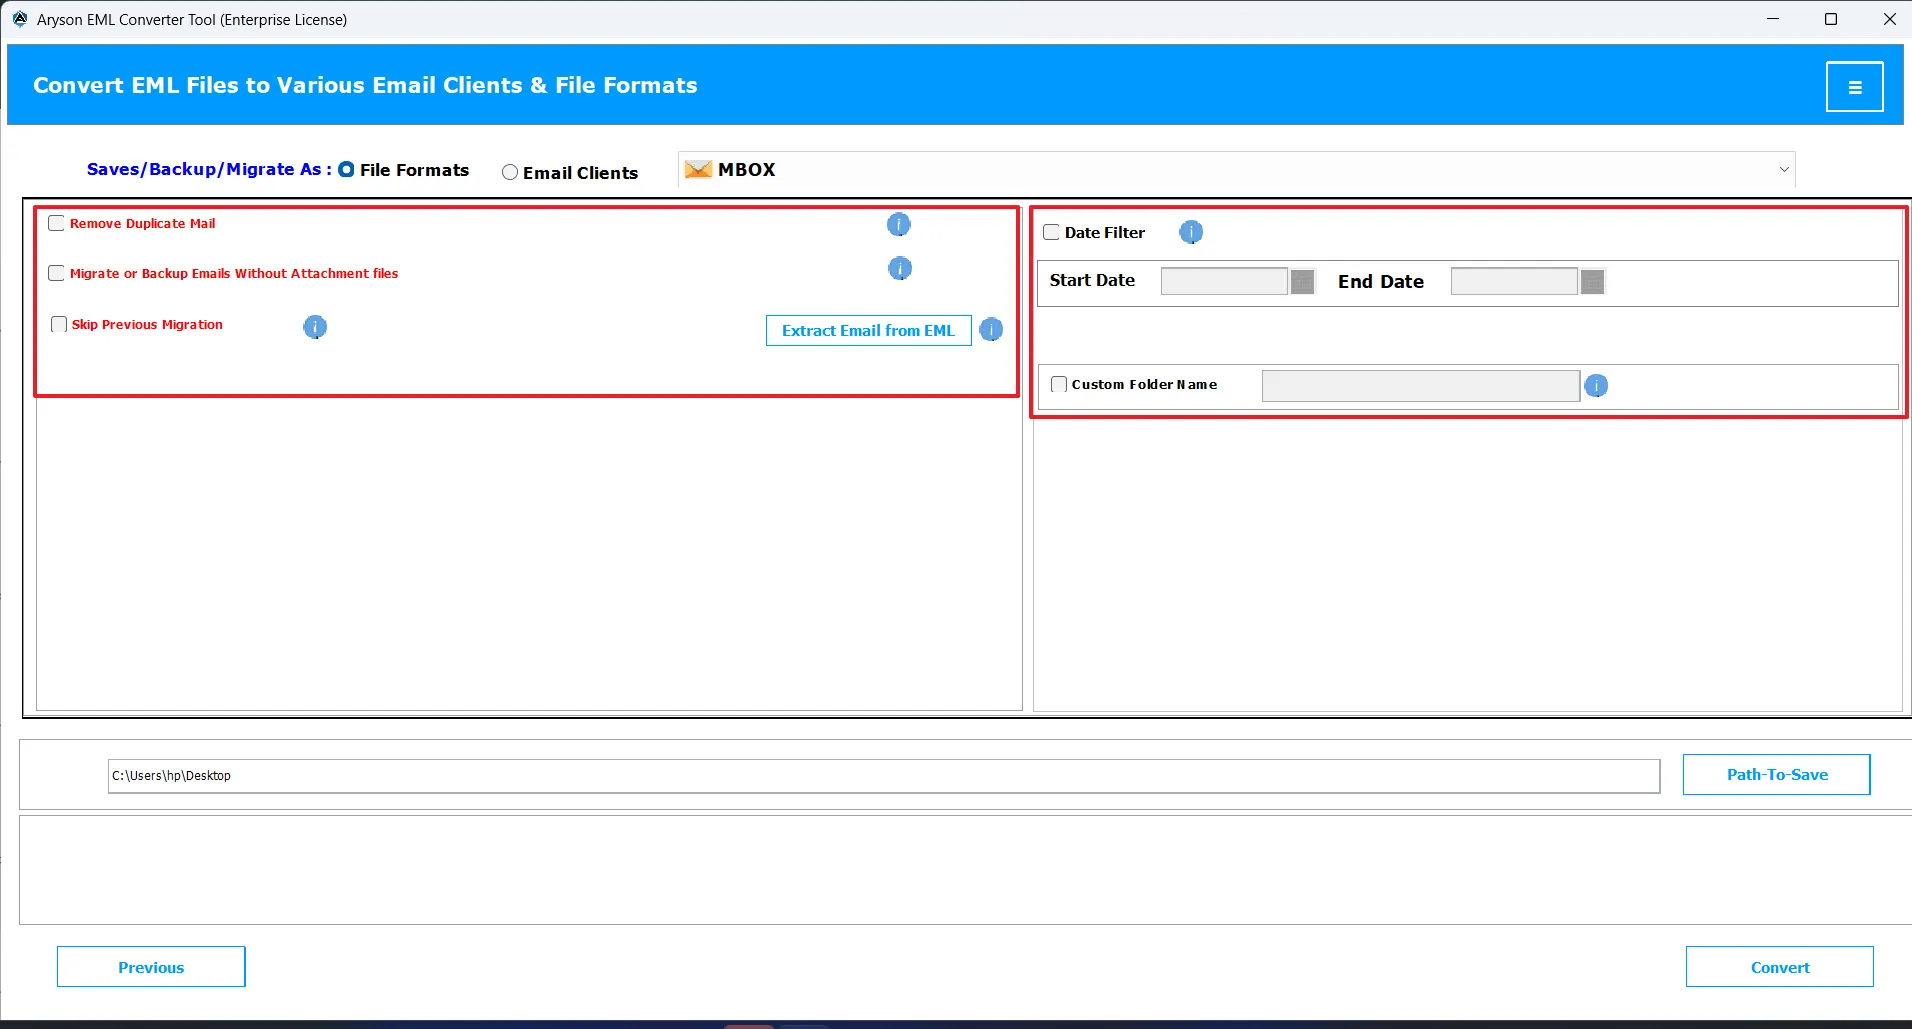Click the Convert button
The width and height of the screenshot is (1912, 1029).
pyautogui.click(x=1779, y=967)
